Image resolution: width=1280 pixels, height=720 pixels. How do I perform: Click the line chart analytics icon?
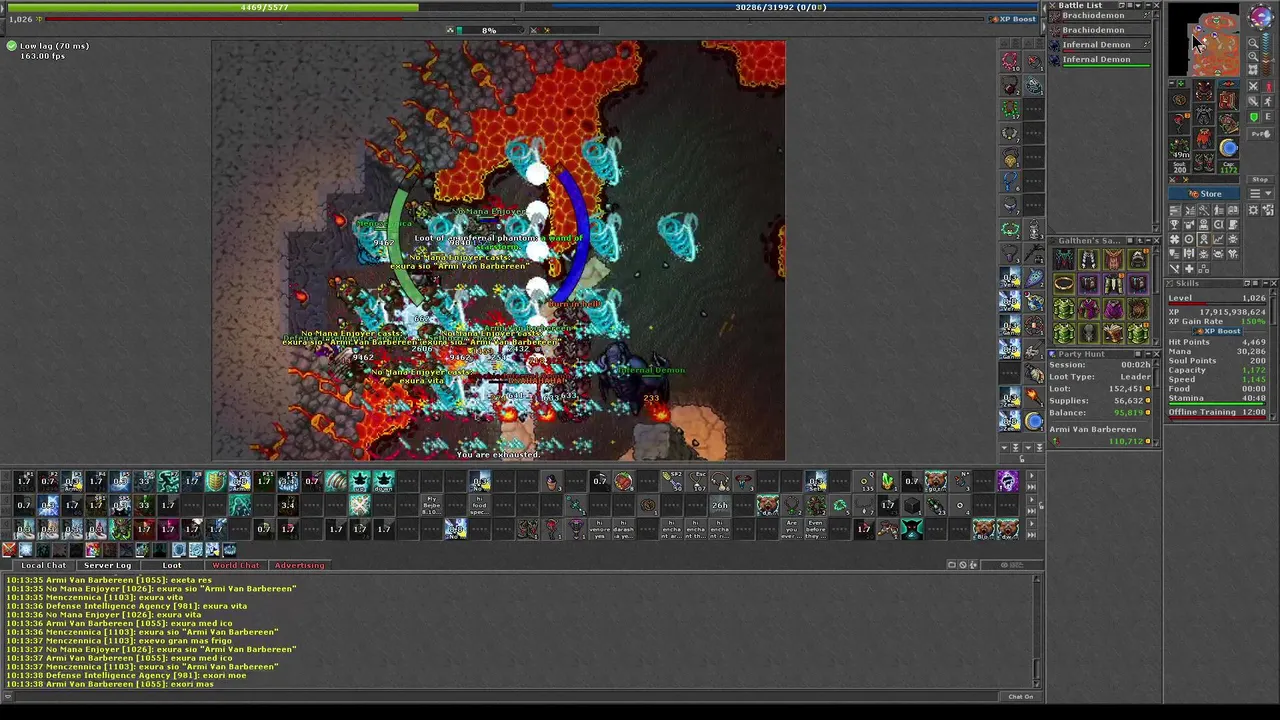[x=1218, y=239]
